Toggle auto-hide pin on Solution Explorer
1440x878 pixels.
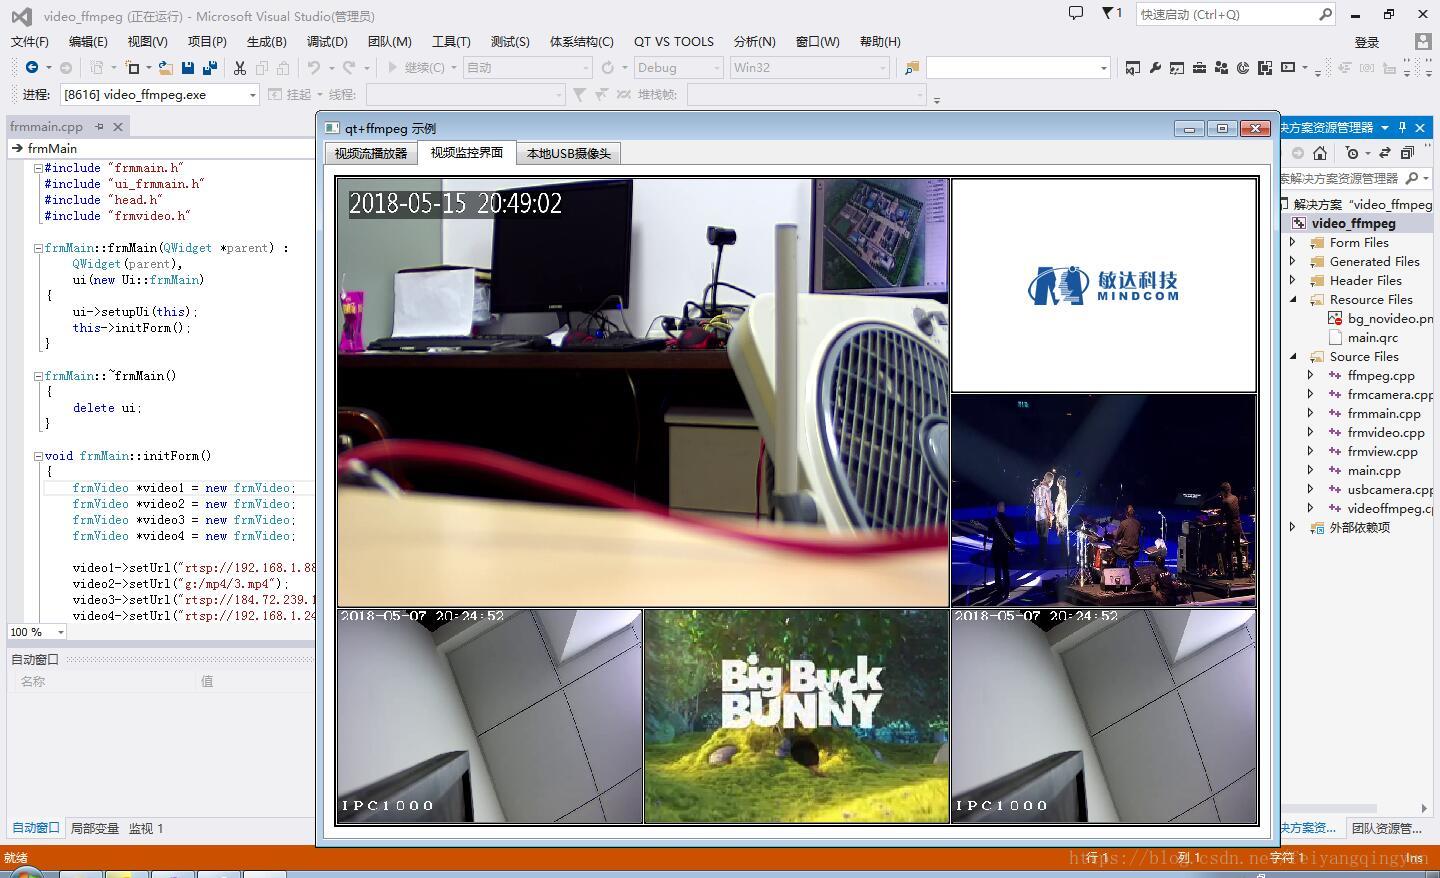(1402, 127)
